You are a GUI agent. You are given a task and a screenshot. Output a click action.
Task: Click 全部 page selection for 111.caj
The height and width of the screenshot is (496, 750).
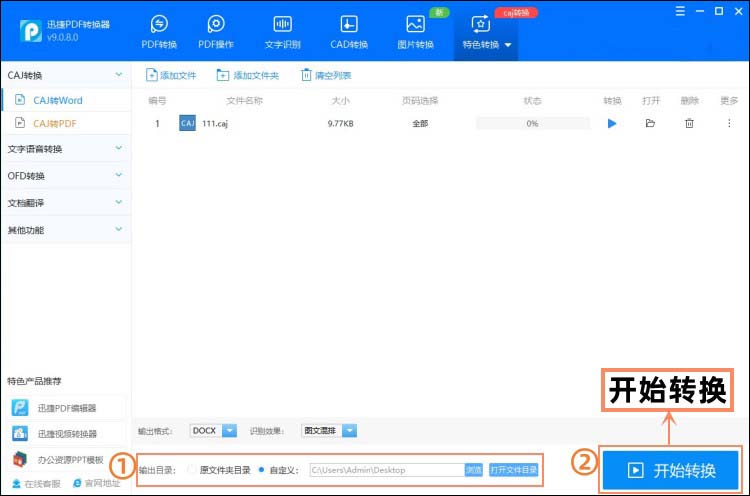(x=420, y=123)
